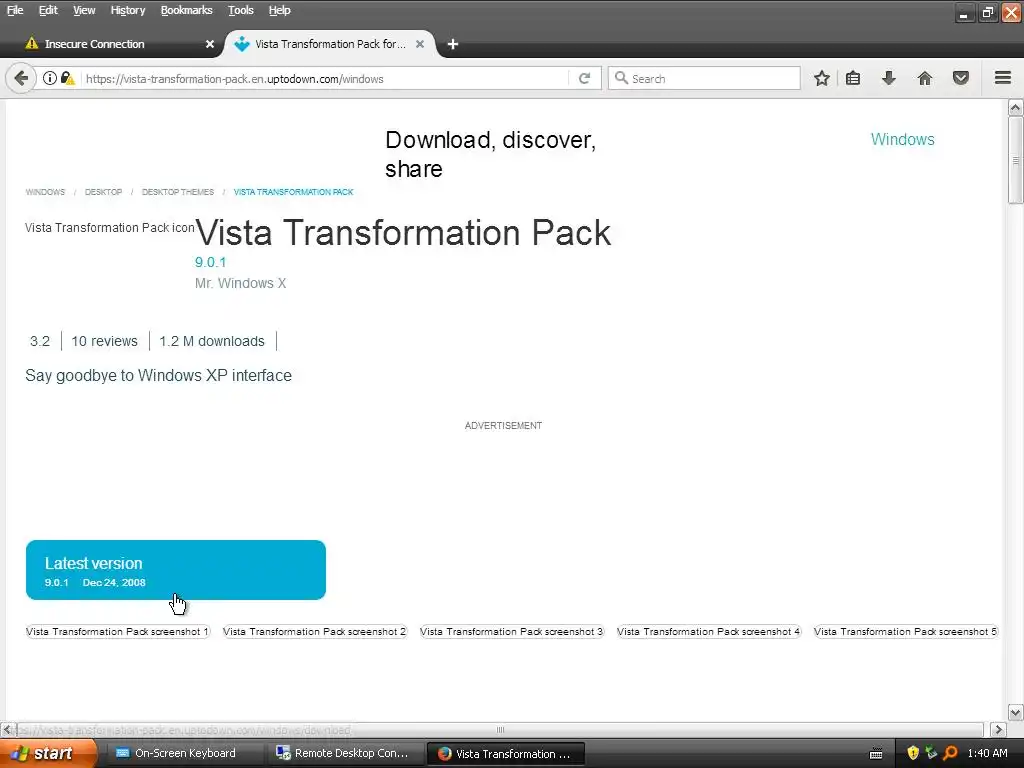Click the 10 reviews link

point(104,341)
